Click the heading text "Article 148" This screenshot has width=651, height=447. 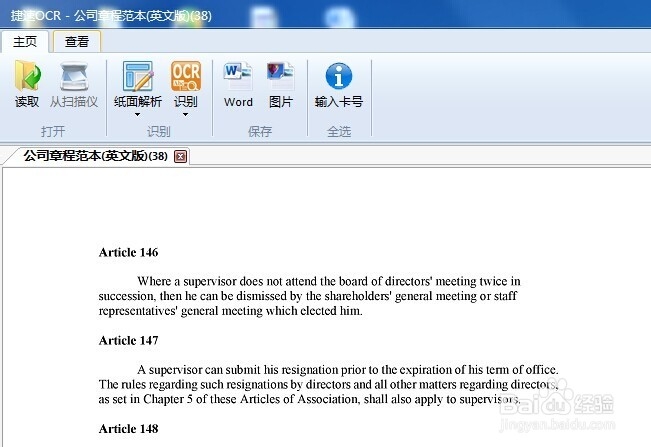[x=128, y=428]
